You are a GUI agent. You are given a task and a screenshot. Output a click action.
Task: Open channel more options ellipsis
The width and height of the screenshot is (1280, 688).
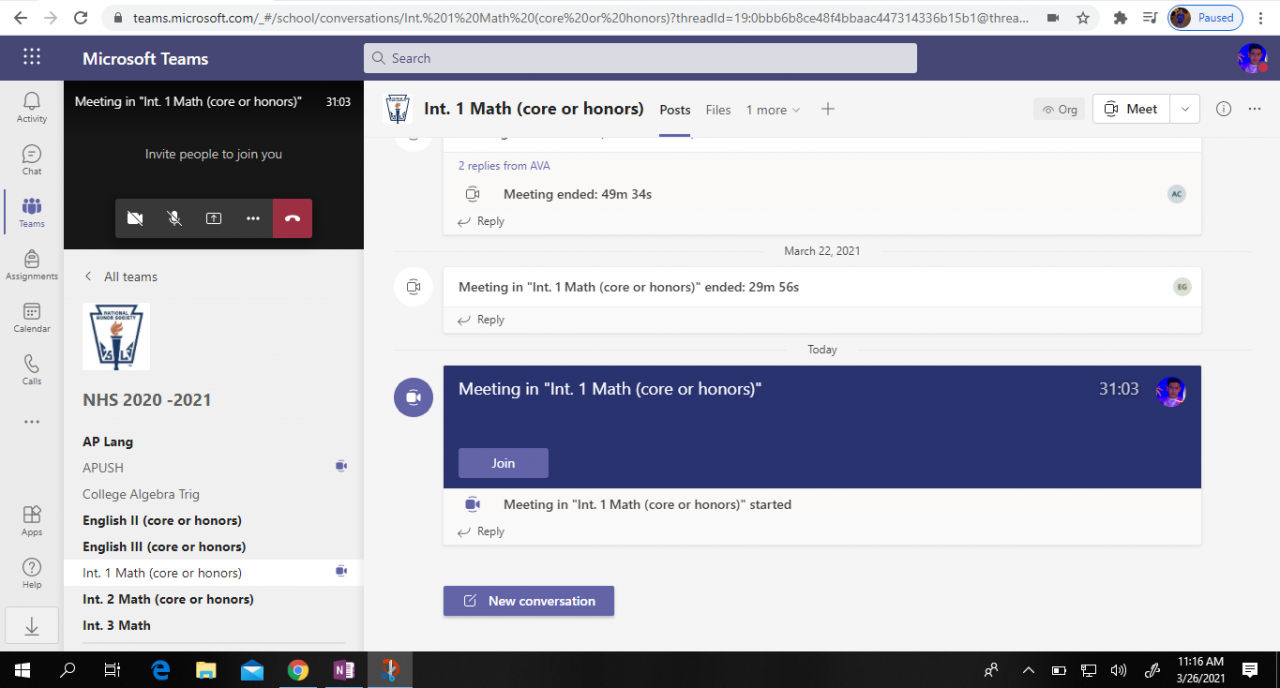pos(1255,109)
